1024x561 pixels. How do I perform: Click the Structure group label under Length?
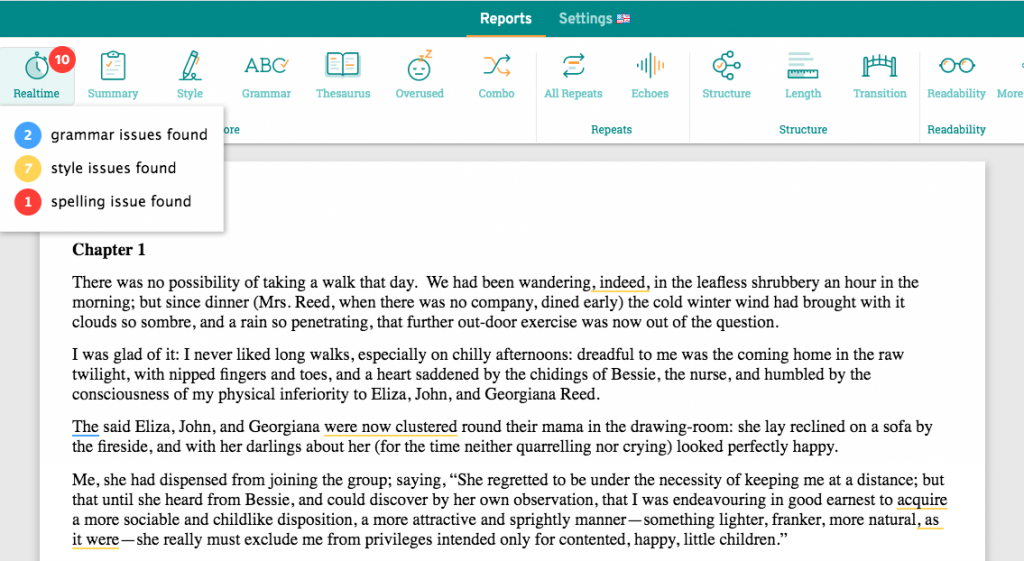pyautogui.click(x=803, y=129)
